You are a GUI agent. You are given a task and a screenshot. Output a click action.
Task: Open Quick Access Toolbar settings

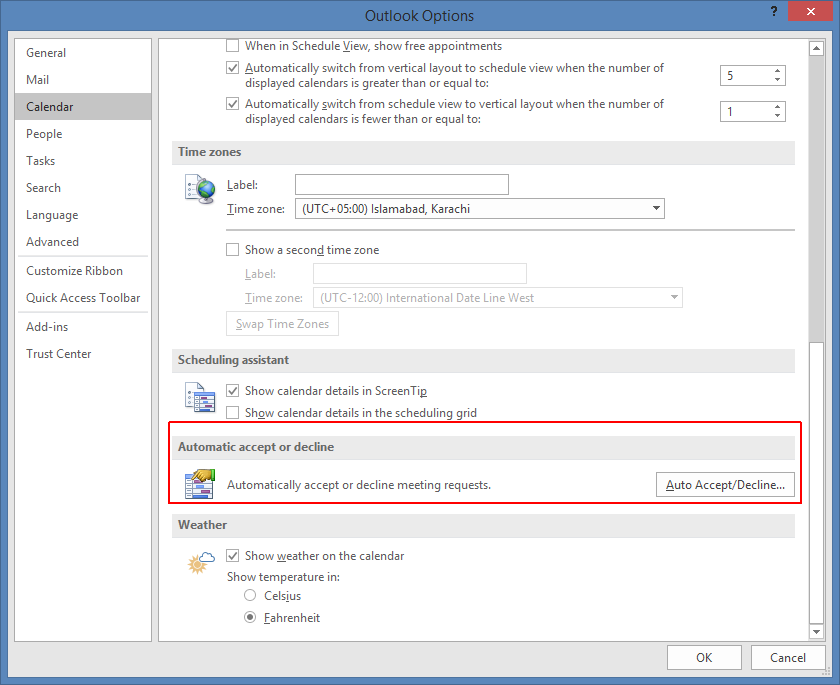coord(83,297)
